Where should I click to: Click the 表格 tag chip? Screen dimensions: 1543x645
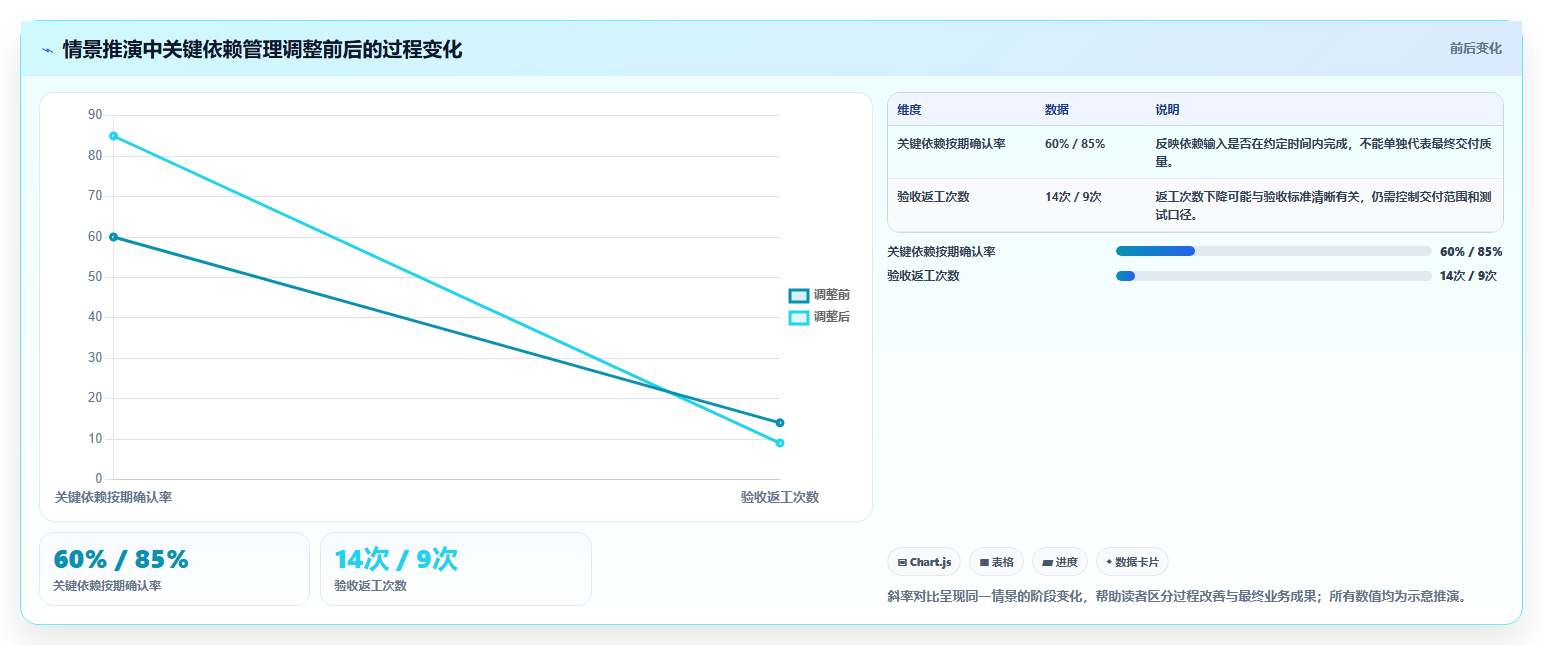point(996,562)
